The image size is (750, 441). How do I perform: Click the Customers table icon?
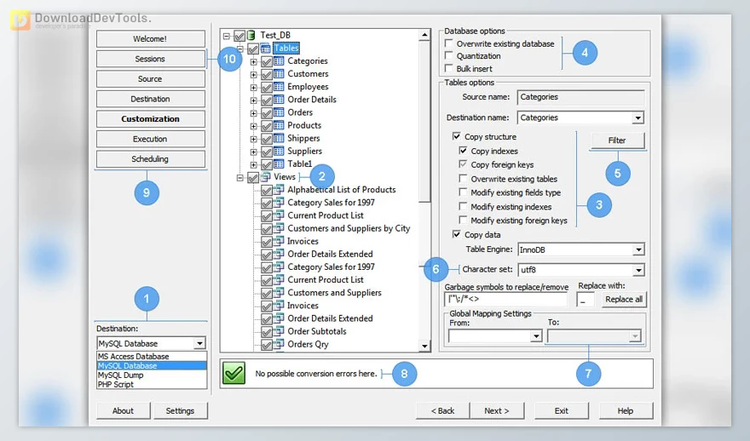(279, 74)
